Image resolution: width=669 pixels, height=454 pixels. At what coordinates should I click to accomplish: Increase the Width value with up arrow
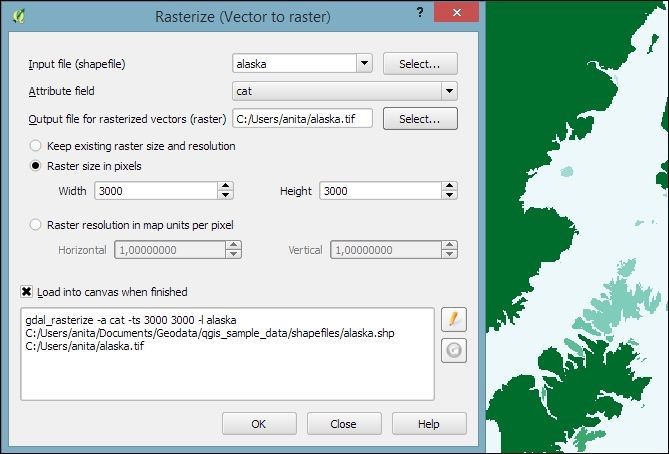(225, 185)
